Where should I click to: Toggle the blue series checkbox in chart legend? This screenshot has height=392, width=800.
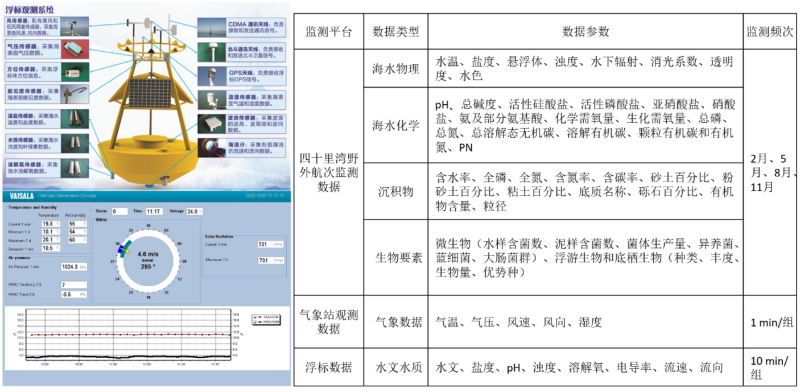click(256, 322)
